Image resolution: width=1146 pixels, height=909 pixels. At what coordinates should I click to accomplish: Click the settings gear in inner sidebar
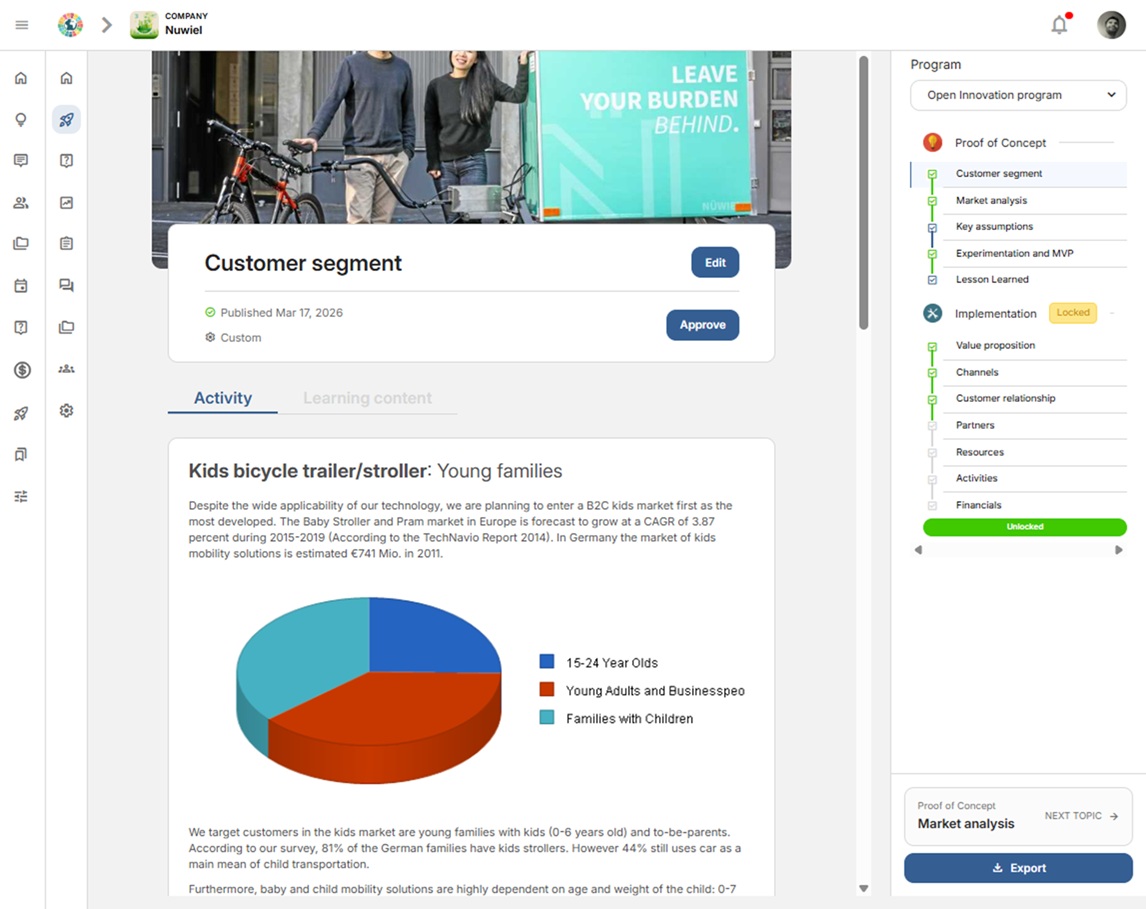click(66, 411)
